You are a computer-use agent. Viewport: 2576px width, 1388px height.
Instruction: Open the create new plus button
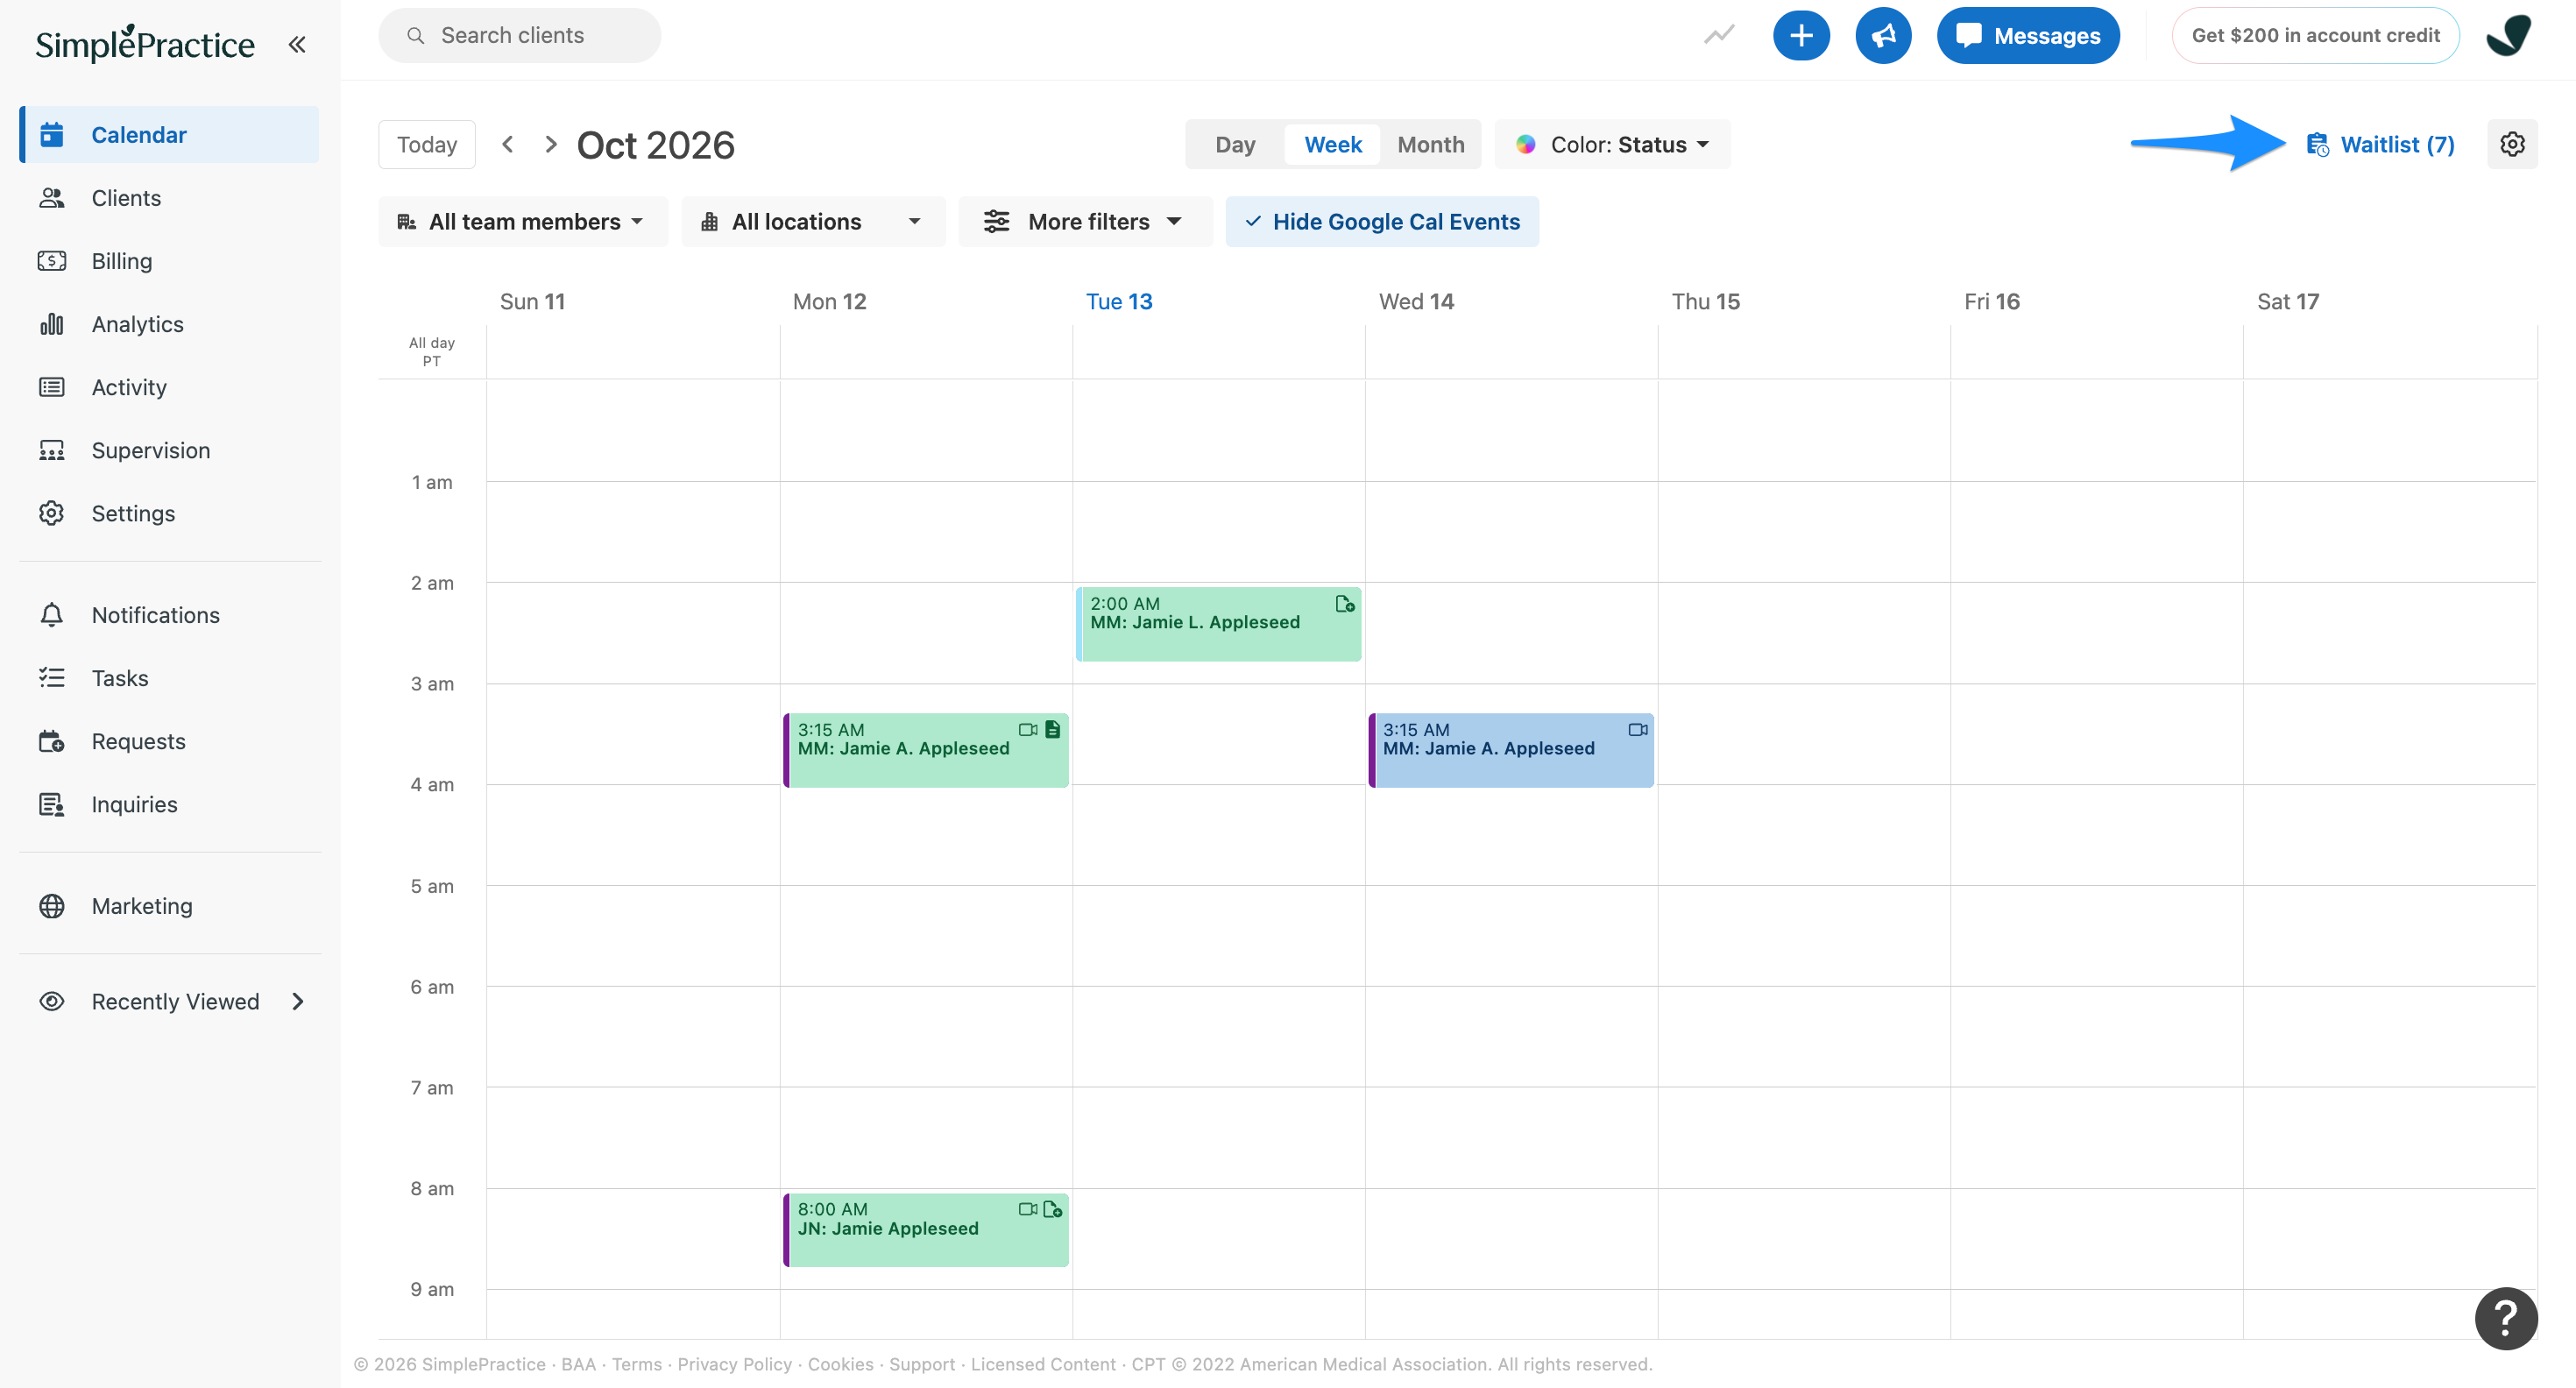pos(1801,36)
